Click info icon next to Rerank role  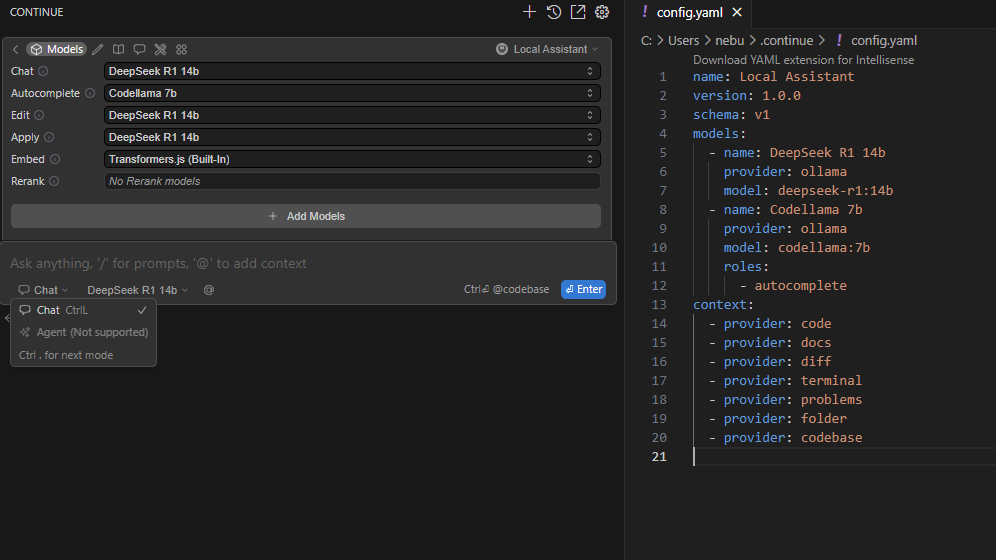click(x=54, y=182)
